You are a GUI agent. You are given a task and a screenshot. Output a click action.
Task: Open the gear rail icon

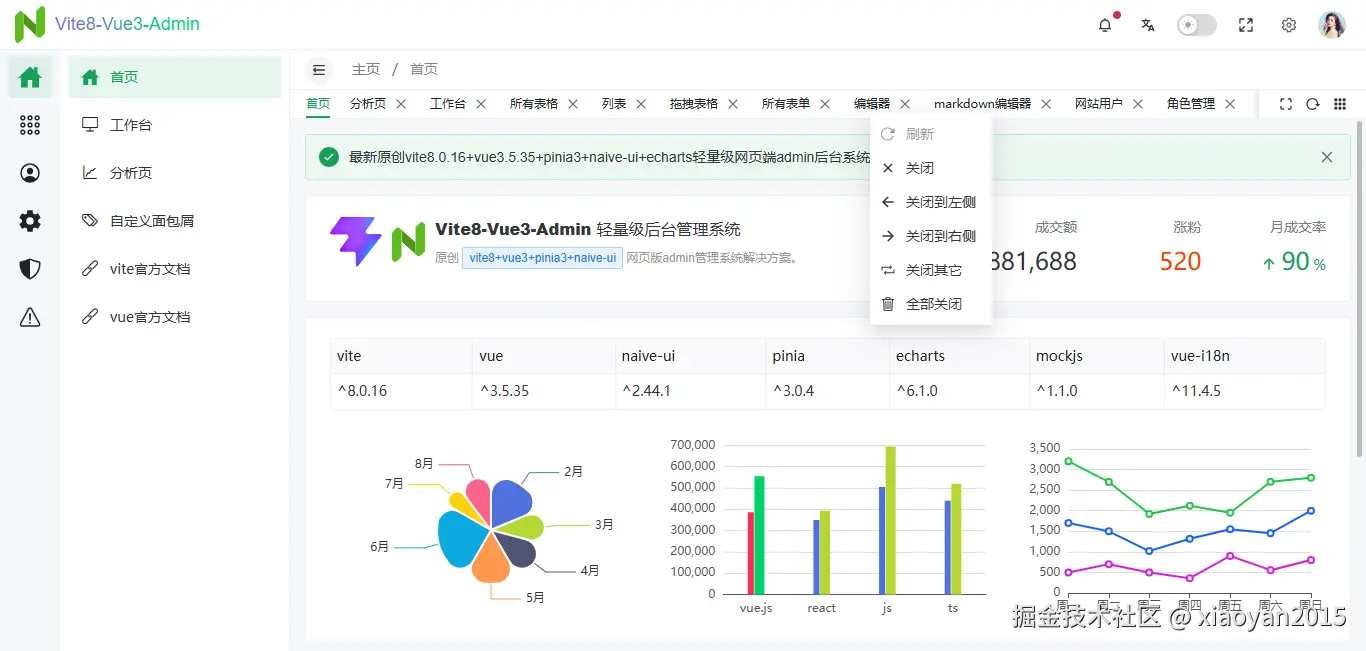[30, 221]
